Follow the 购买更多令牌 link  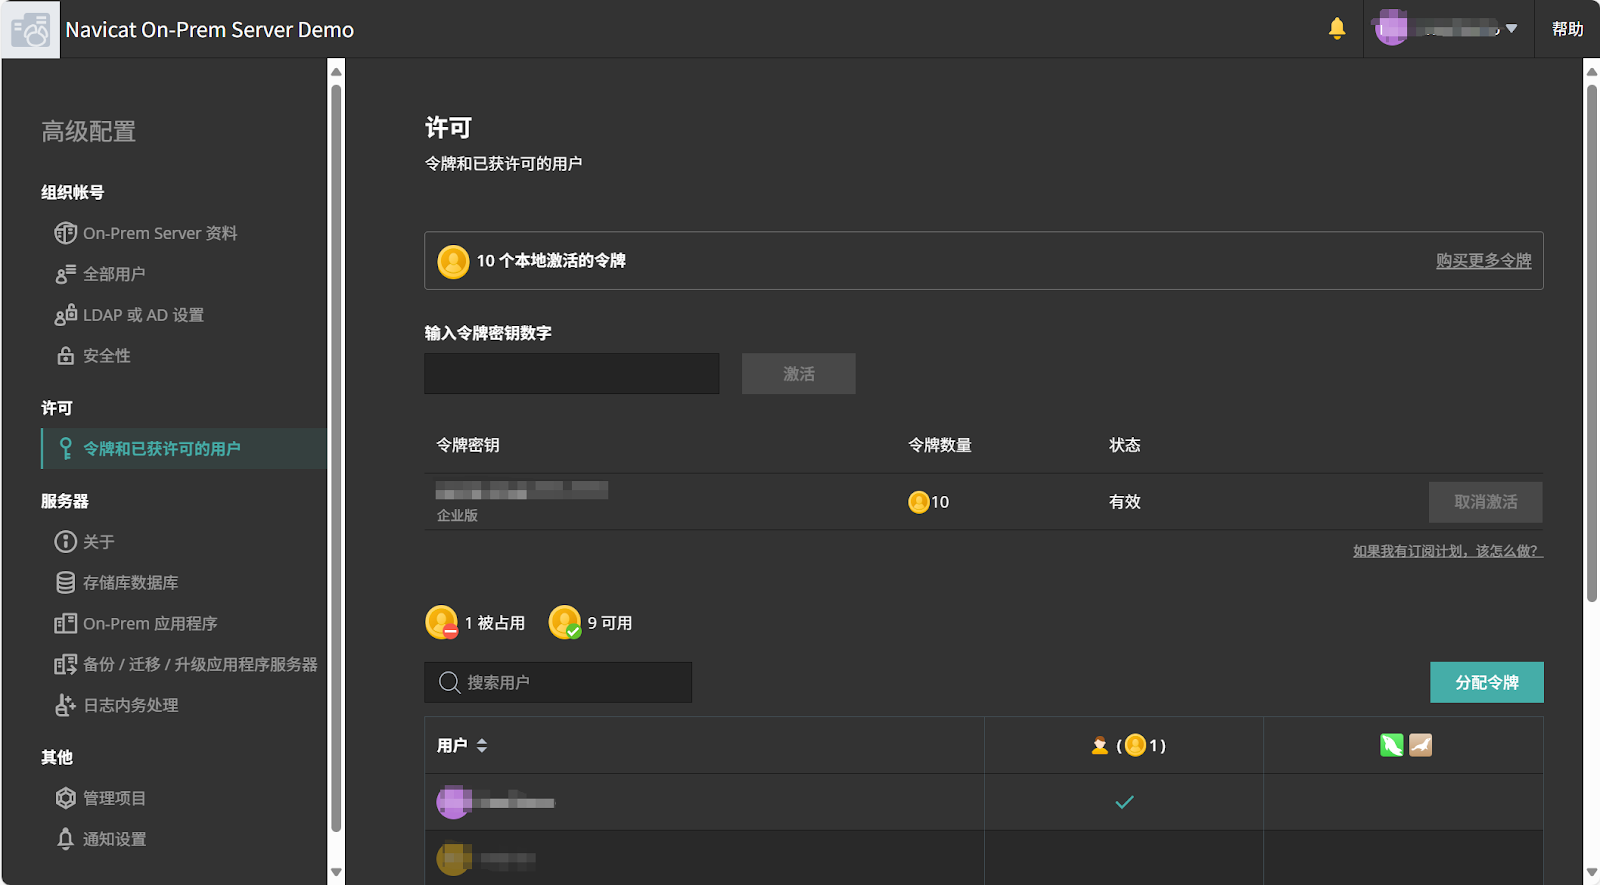1483,261
